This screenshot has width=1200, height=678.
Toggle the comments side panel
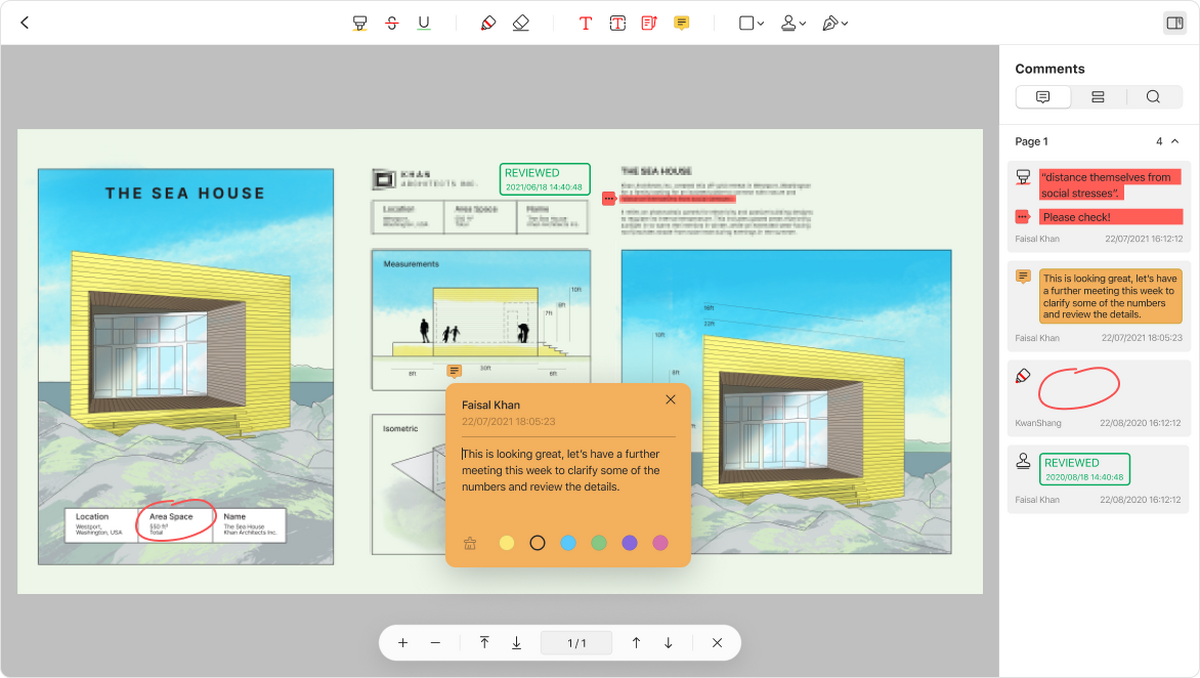click(1174, 23)
